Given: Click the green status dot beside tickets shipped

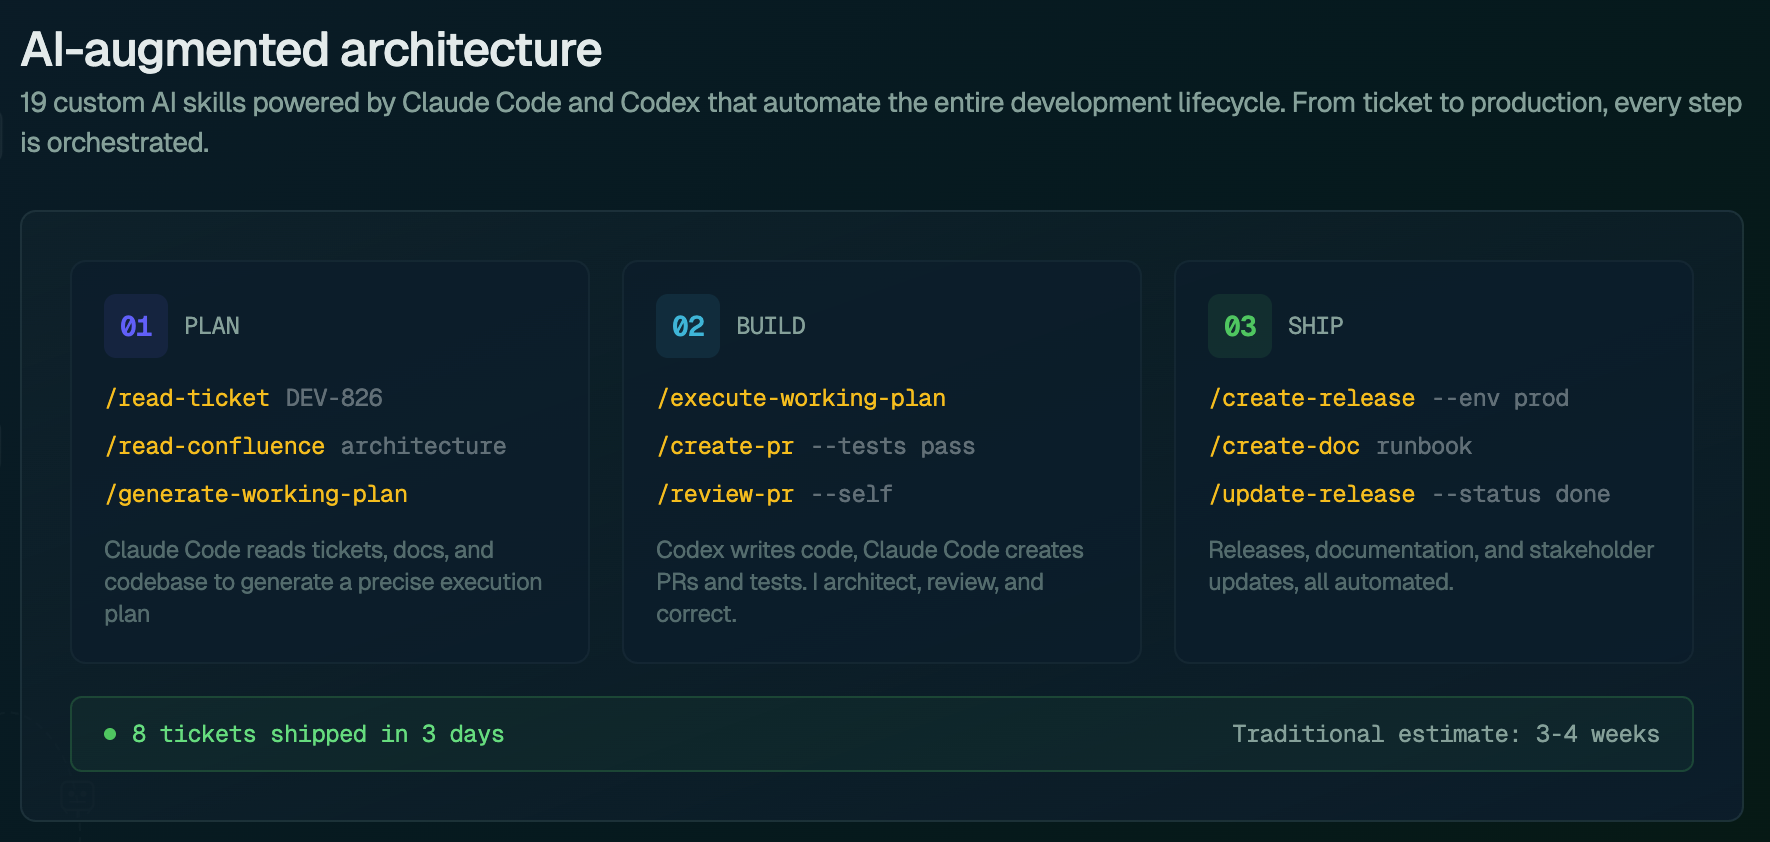Looking at the screenshot, I should coord(110,734).
